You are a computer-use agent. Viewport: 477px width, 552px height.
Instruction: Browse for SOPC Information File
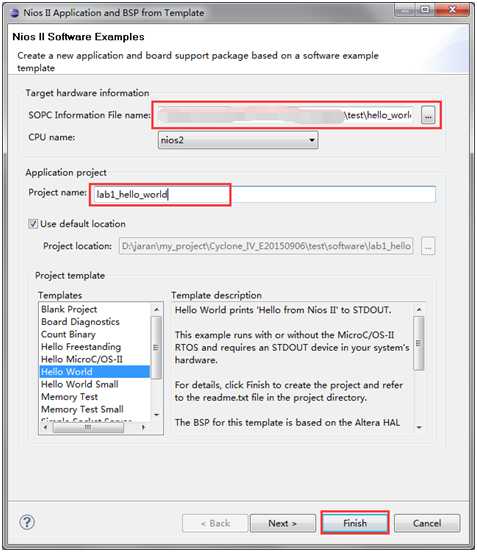pos(428,115)
